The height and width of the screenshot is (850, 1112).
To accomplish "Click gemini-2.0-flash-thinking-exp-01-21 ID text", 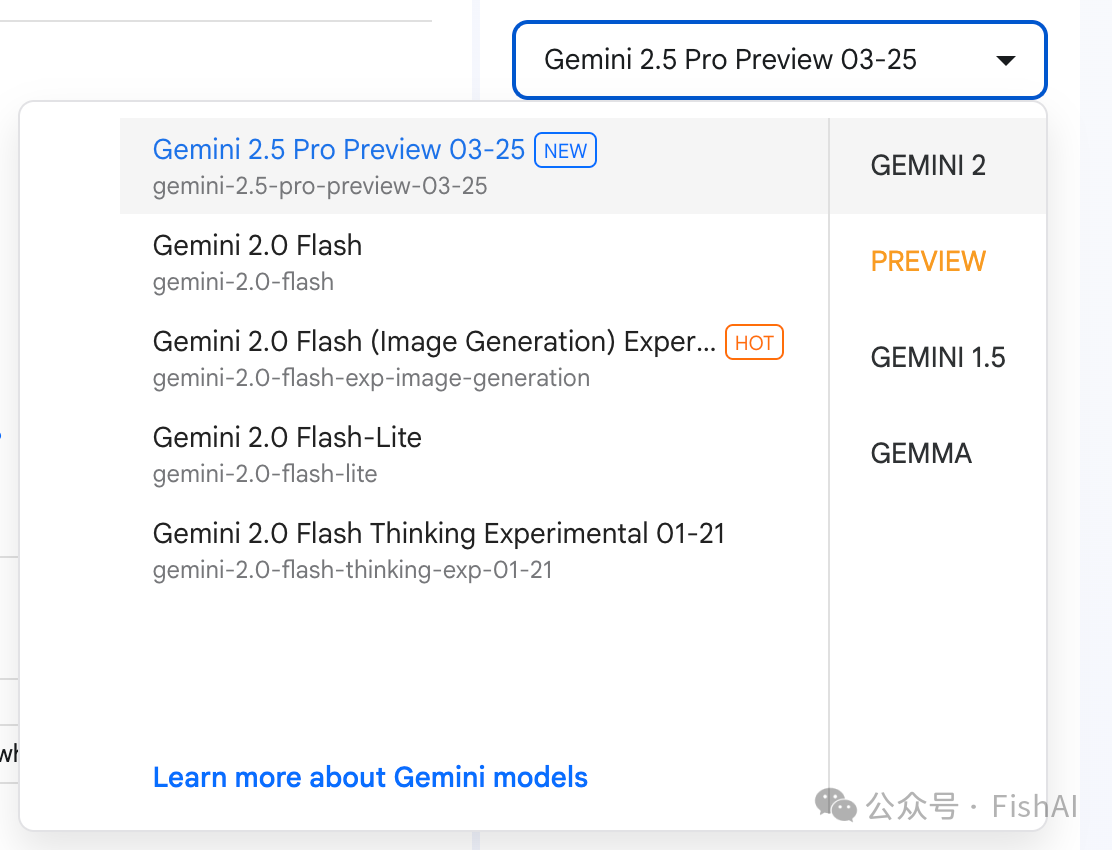I will (352, 570).
